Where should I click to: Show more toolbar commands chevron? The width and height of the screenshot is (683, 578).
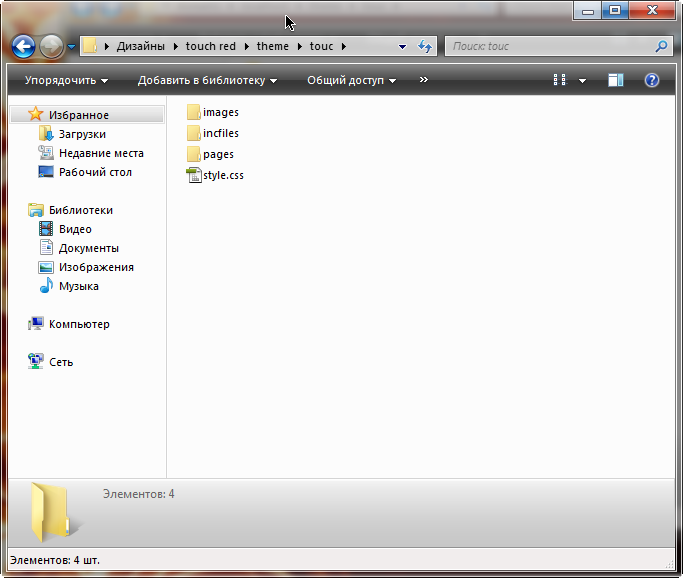click(x=423, y=80)
